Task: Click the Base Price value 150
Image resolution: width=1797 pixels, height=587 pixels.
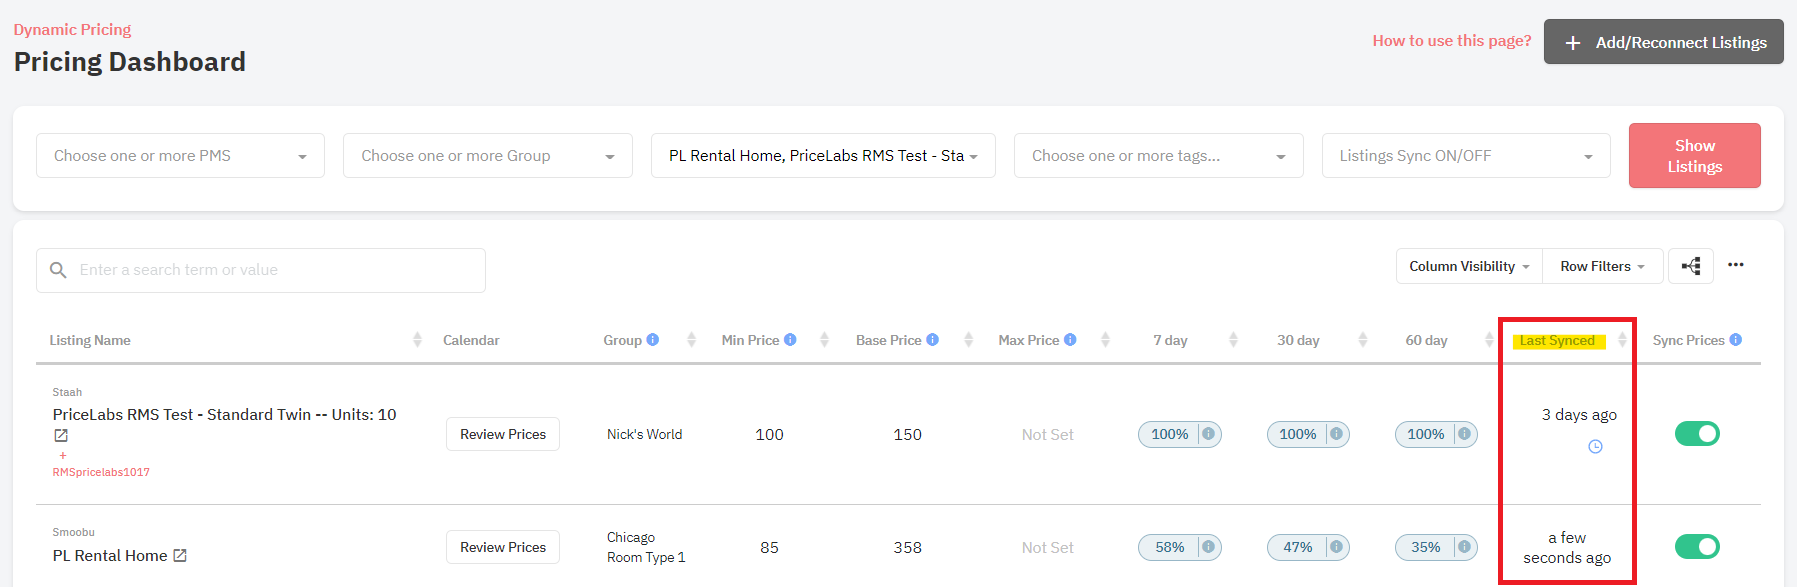Action: (908, 435)
